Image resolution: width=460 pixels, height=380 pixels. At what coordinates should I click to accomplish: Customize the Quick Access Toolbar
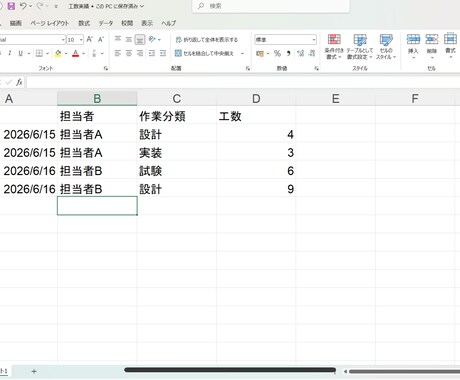pos(56,6)
